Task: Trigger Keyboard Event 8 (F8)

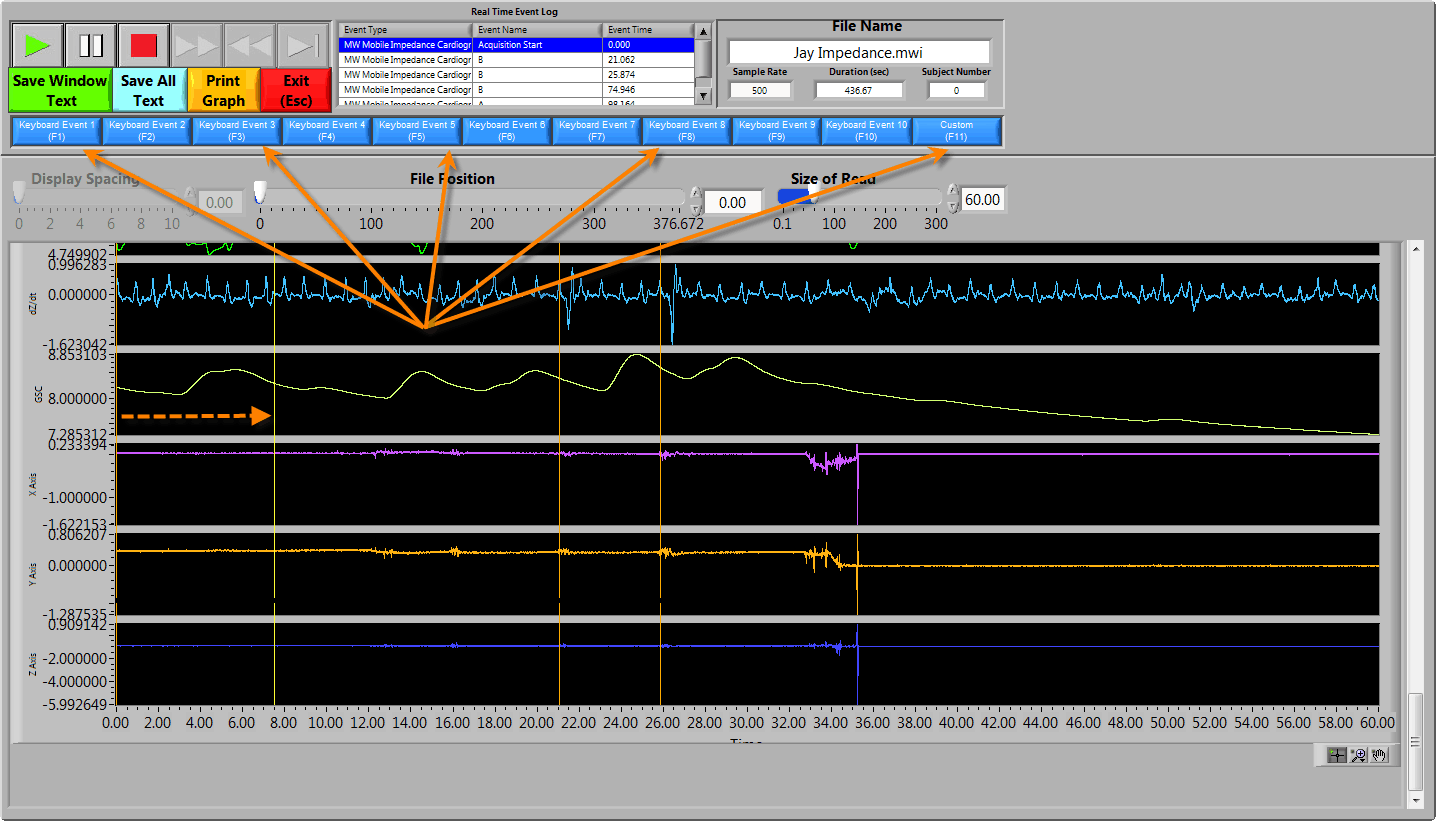Action: (687, 131)
